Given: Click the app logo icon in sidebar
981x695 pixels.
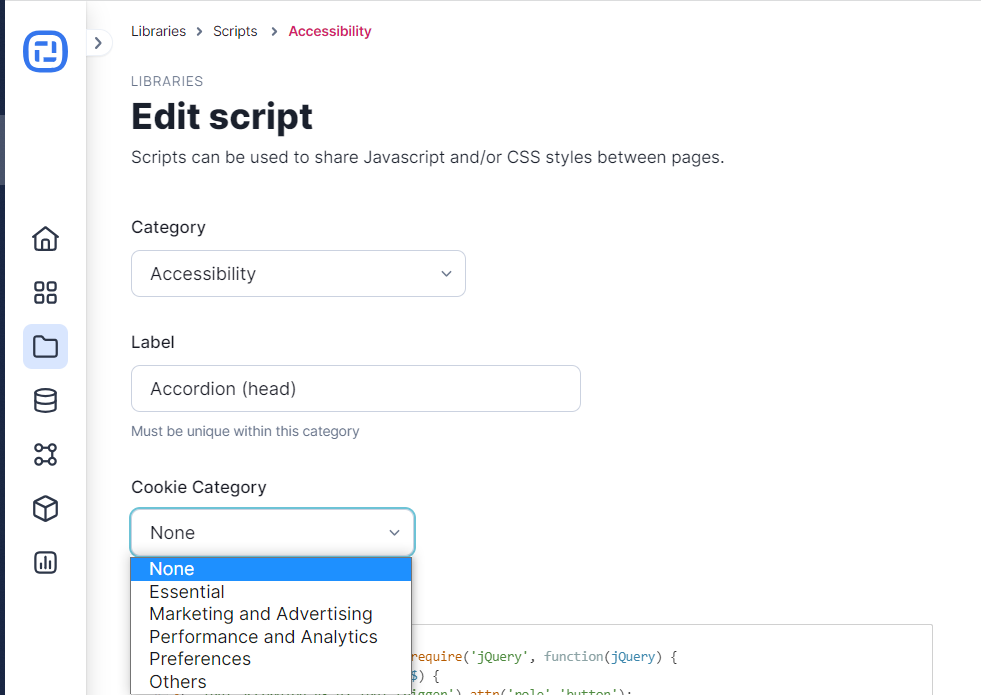Looking at the screenshot, I should click(x=45, y=52).
